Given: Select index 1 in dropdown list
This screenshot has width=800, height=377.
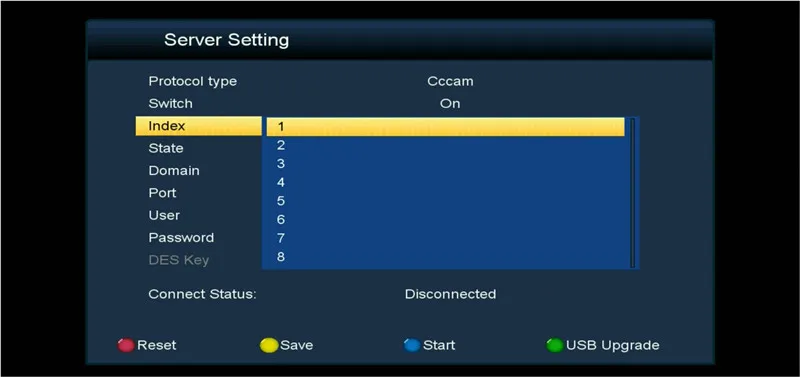Looking at the screenshot, I should [445, 127].
